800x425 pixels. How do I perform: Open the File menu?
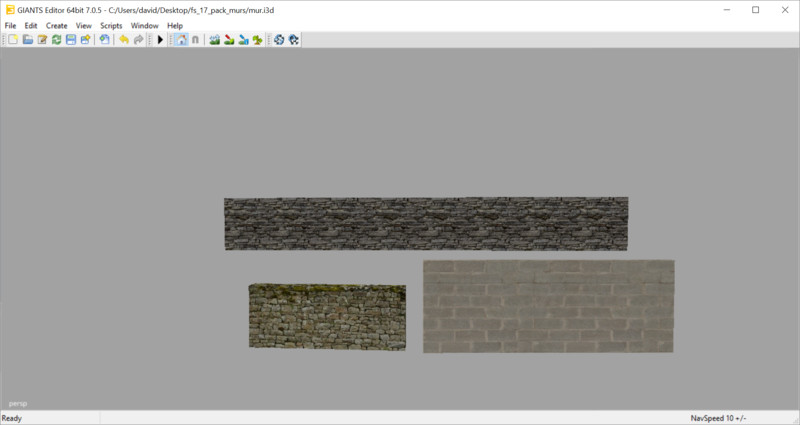tap(11, 25)
